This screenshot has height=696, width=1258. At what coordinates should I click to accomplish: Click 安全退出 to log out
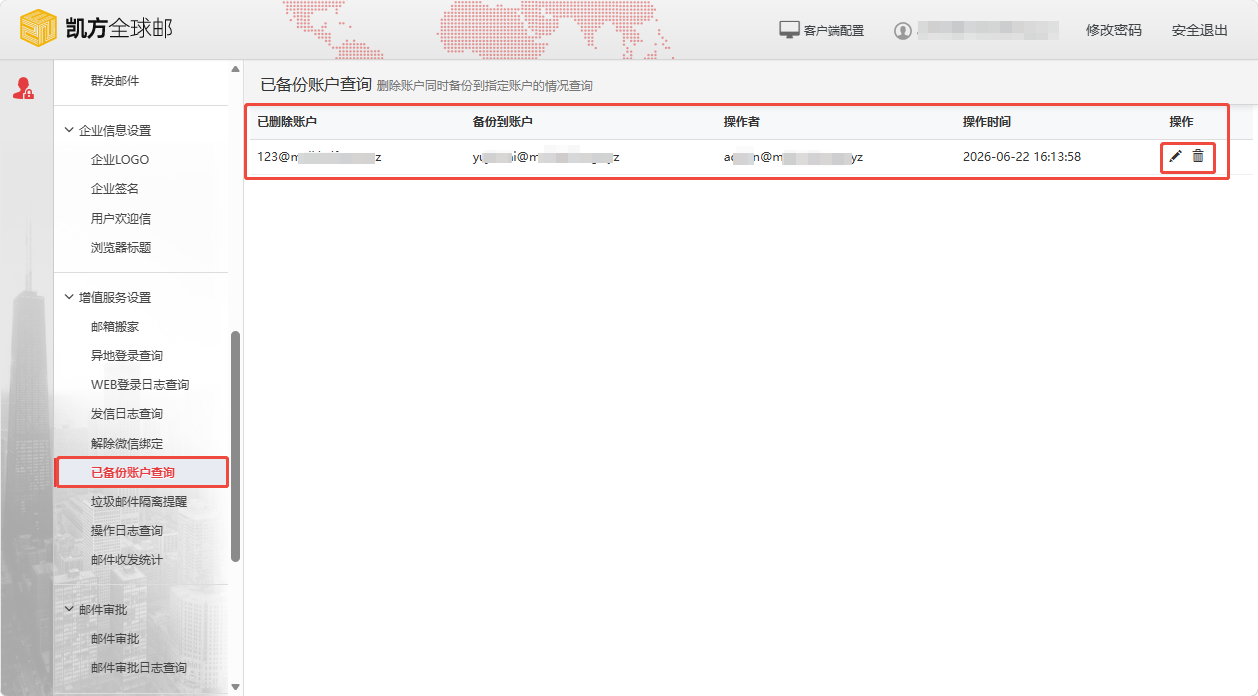[1200, 30]
